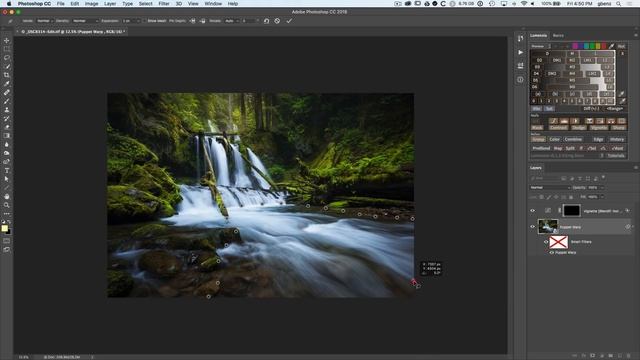The image size is (640, 360).
Task: Open the Layer menu
Action: pos(110,3)
